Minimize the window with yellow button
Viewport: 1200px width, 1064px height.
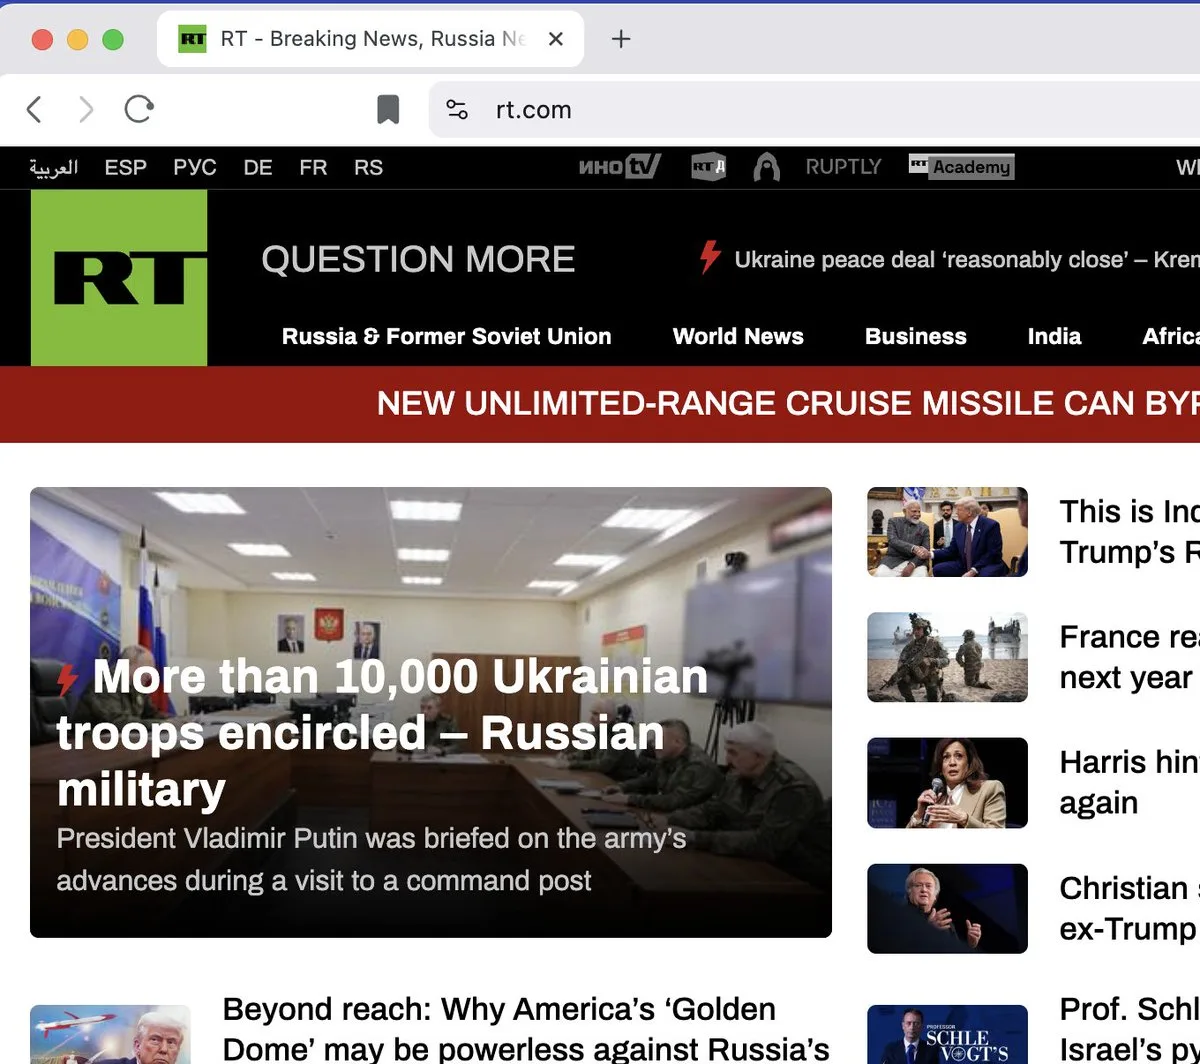coord(77,39)
